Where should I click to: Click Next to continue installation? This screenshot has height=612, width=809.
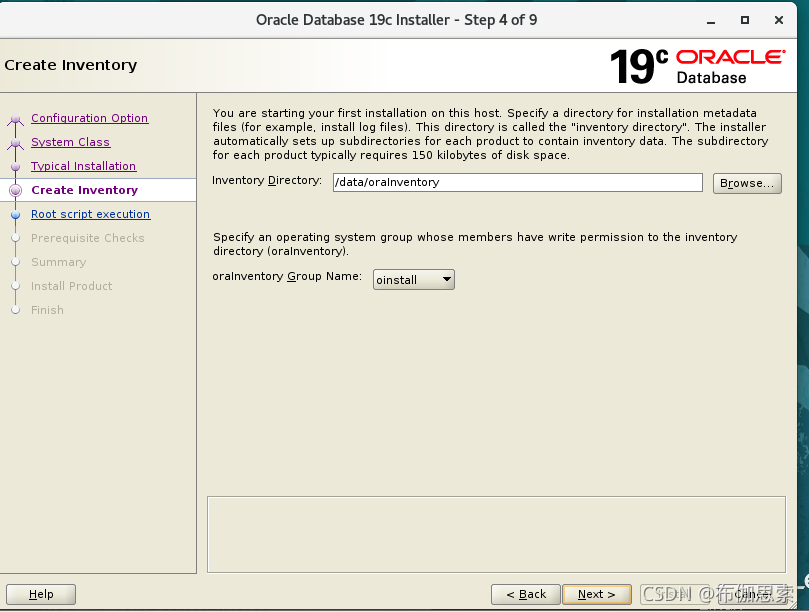click(x=596, y=594)
